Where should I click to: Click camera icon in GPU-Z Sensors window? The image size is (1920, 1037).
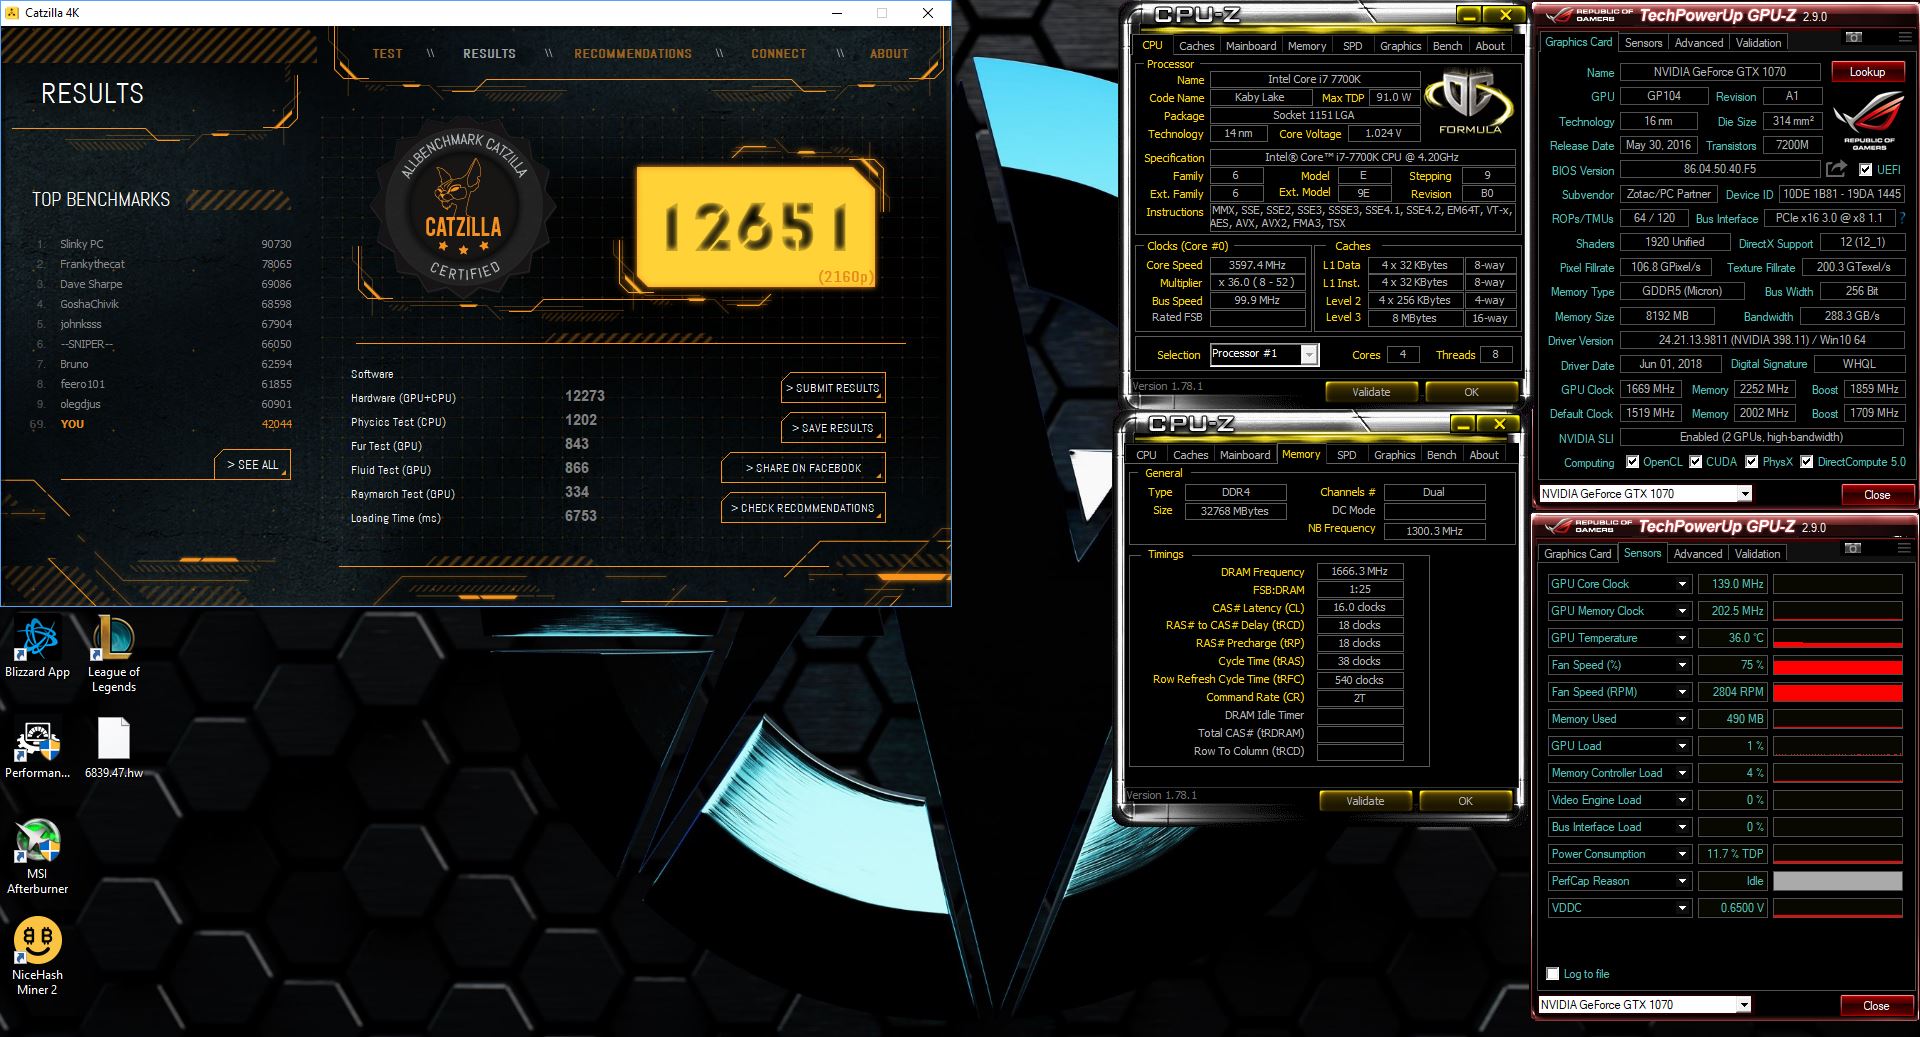1853,548
